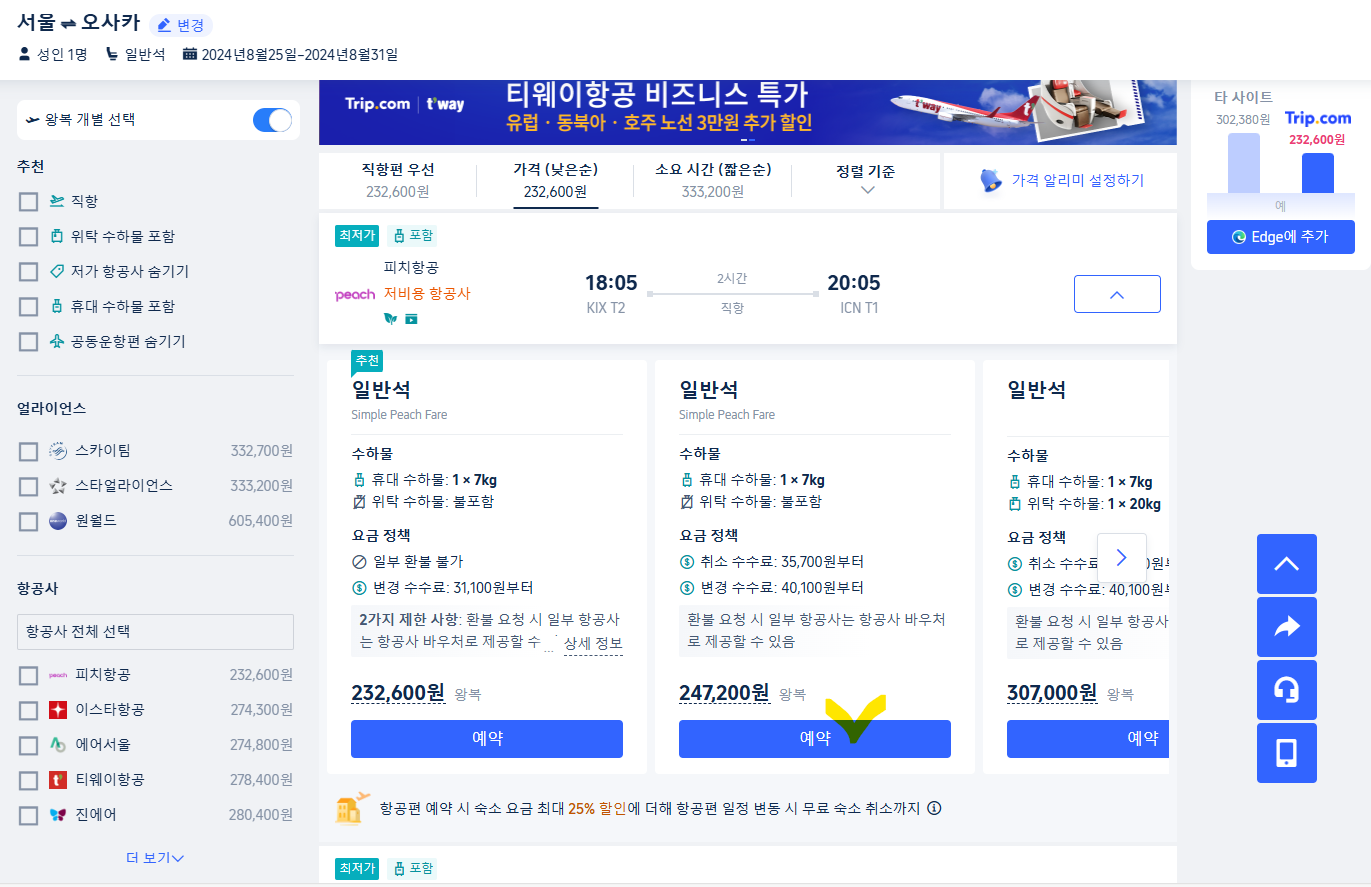Image resolution: width=1371 pixels, height=887 pixels.
Task: Click the info icon after free accommodation cancellation text
Action: point(934,808)
